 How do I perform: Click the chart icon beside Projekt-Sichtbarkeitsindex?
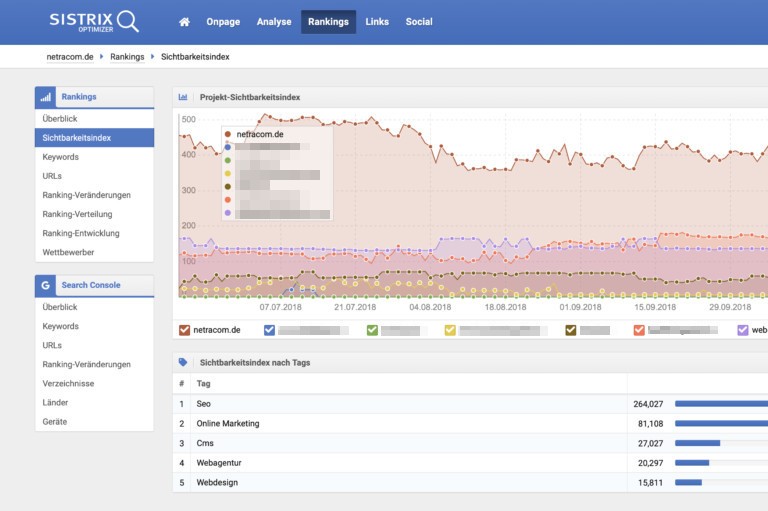[183, 97]
